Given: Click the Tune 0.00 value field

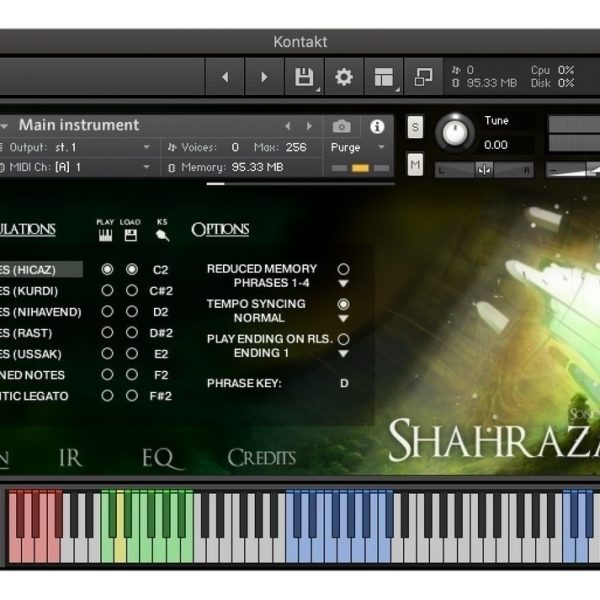Looking at the screenshot, I should click(x=496, y=145).
